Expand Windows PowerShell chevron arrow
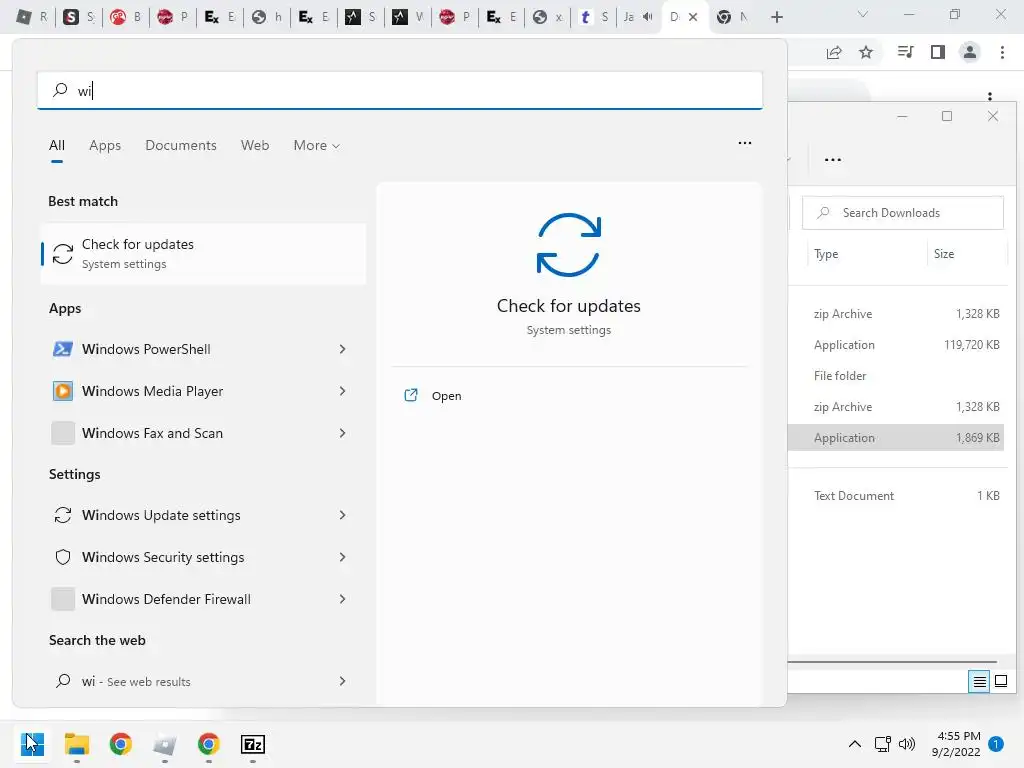 [x=342, y=349]
